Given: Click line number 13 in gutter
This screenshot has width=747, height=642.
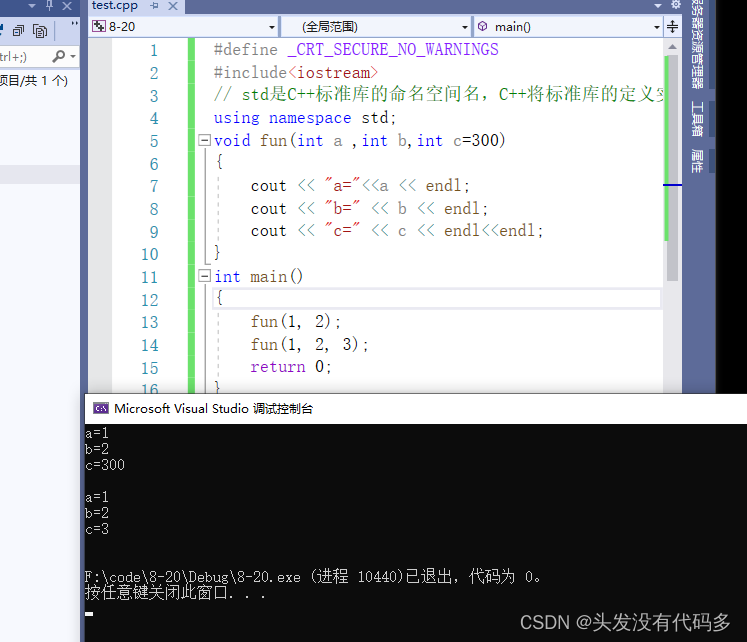Looking at the screenshot, I should click(x=150, y=322).
